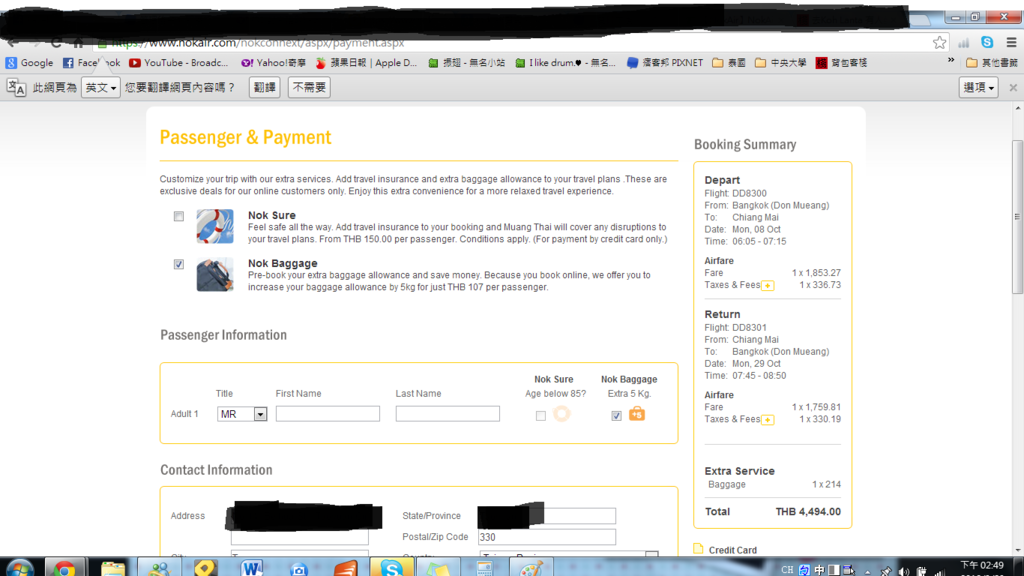This screenshot has width=1024, height=576.
Task: Click the volume icon in system tray
Action: [904, 571]
